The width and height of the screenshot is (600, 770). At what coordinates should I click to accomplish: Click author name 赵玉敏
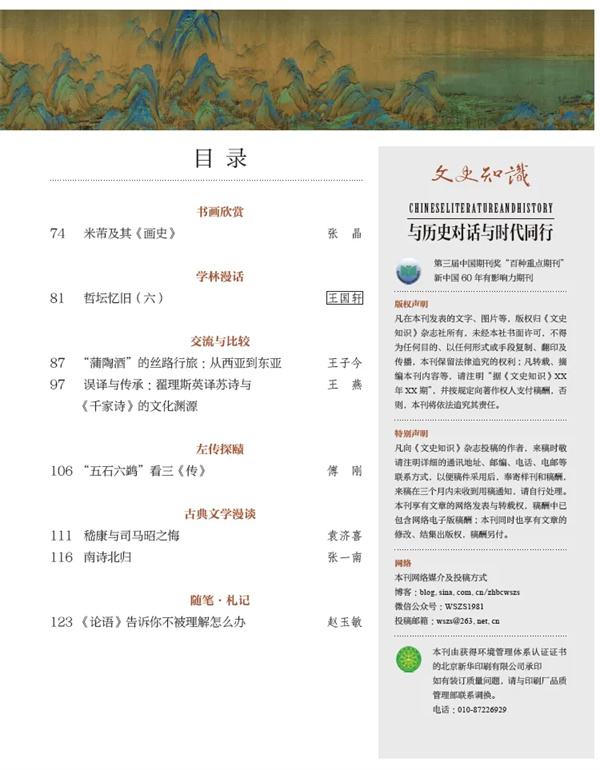coord(345,622)
